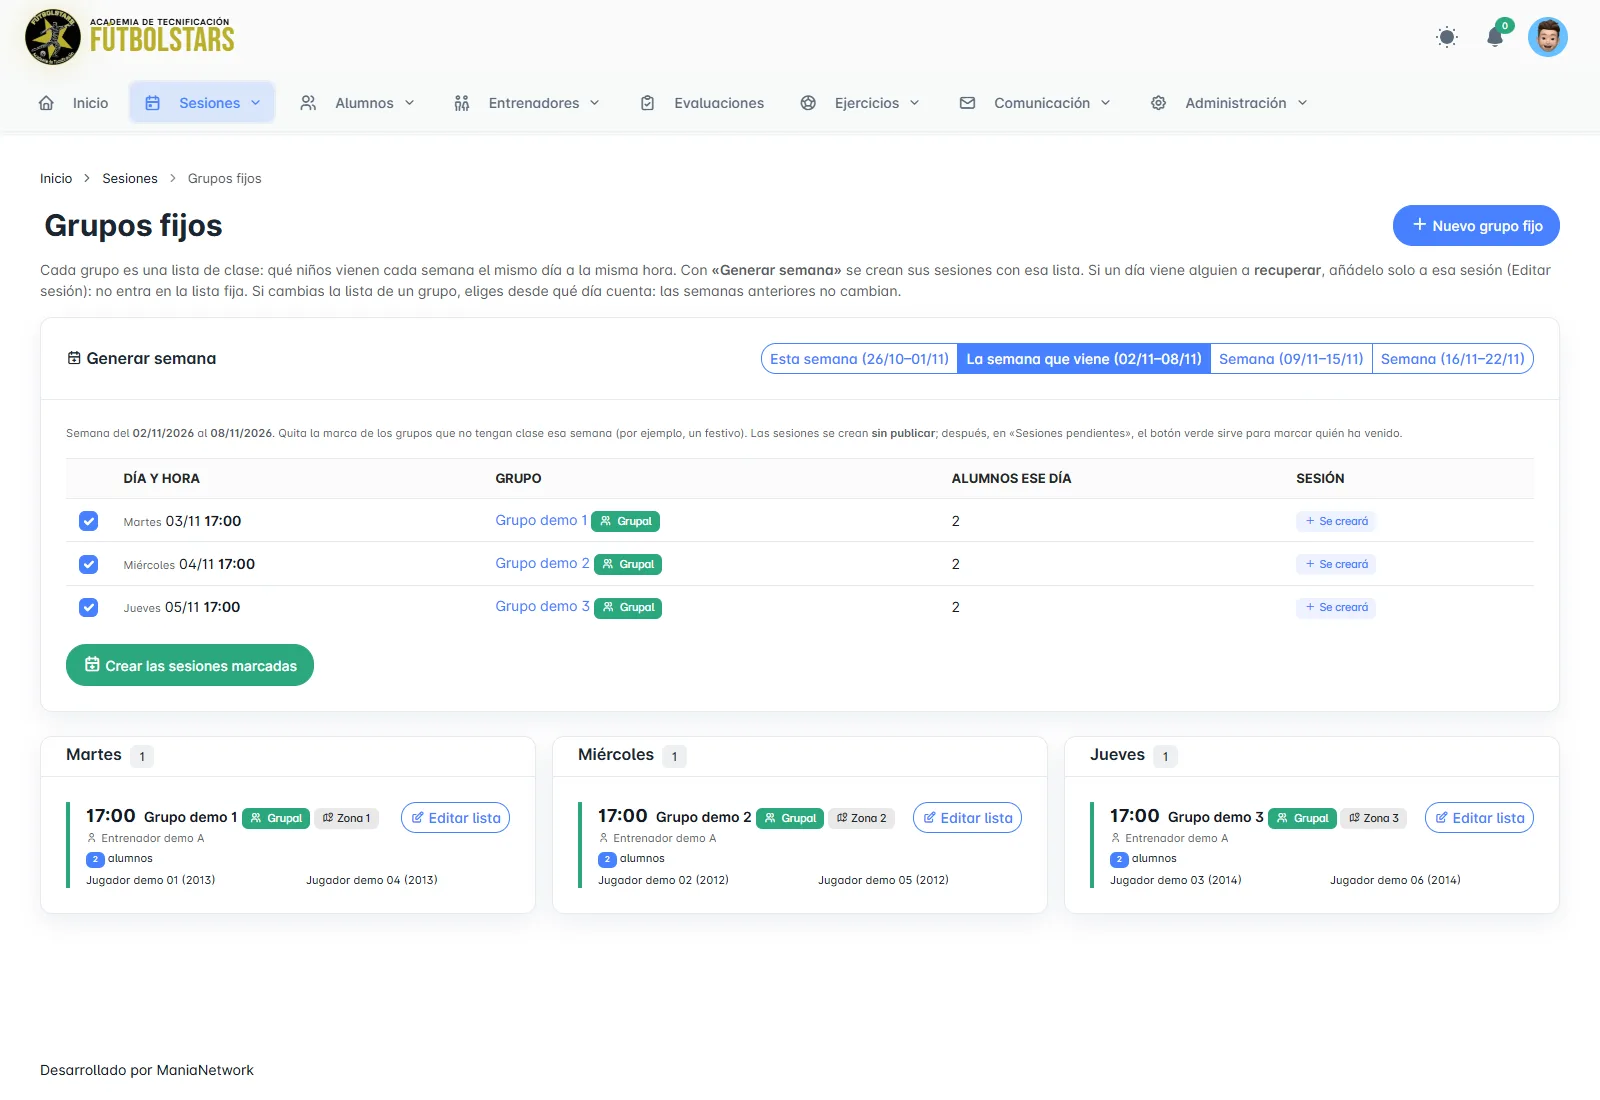Viewport: 1600px width, 1100px height.
Task: Click the home icon beside Inicio
Action: pos(46,103)
